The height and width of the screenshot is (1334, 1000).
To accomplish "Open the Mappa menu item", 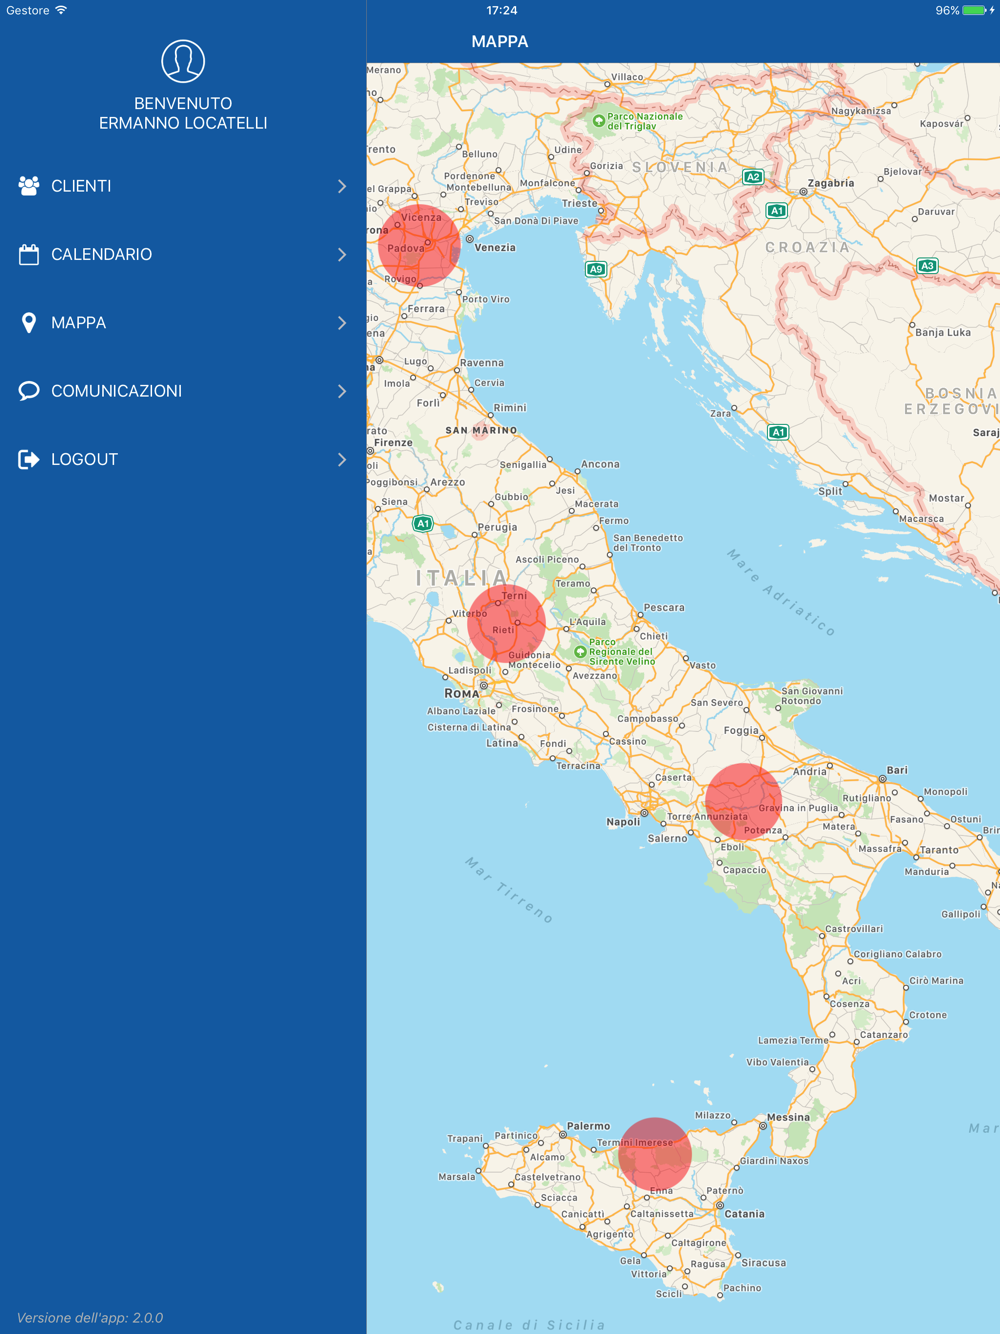I will 183,323.
